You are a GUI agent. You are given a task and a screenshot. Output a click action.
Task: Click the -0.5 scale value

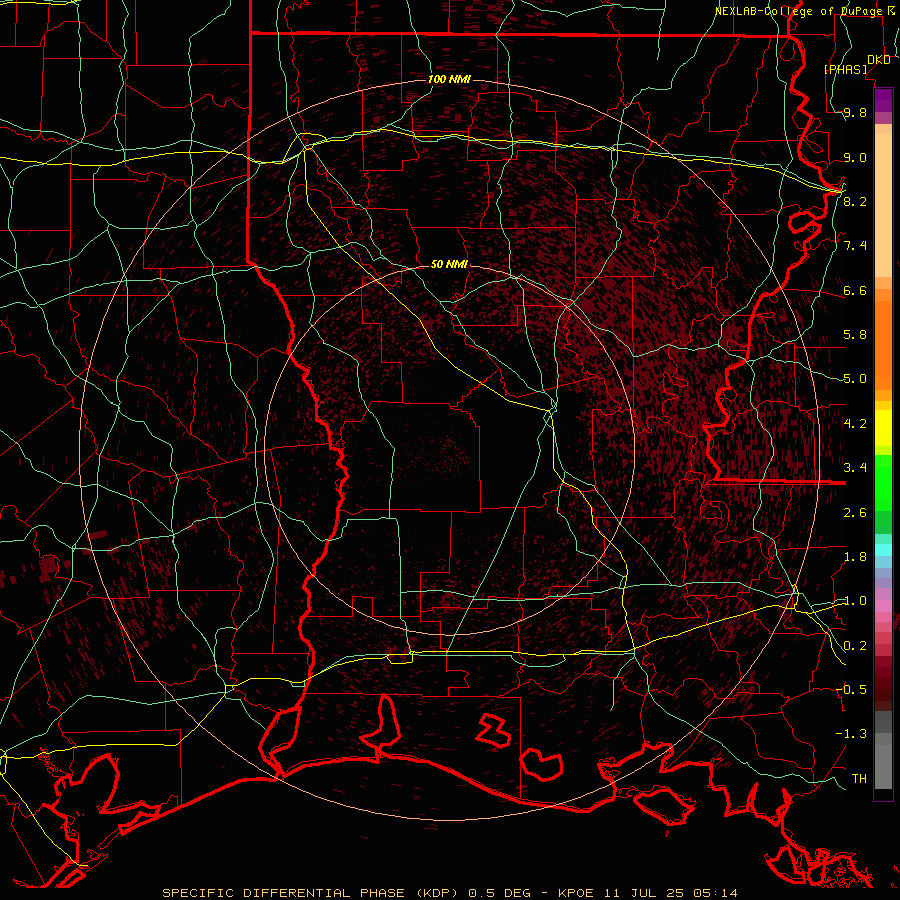pos(851,689)
